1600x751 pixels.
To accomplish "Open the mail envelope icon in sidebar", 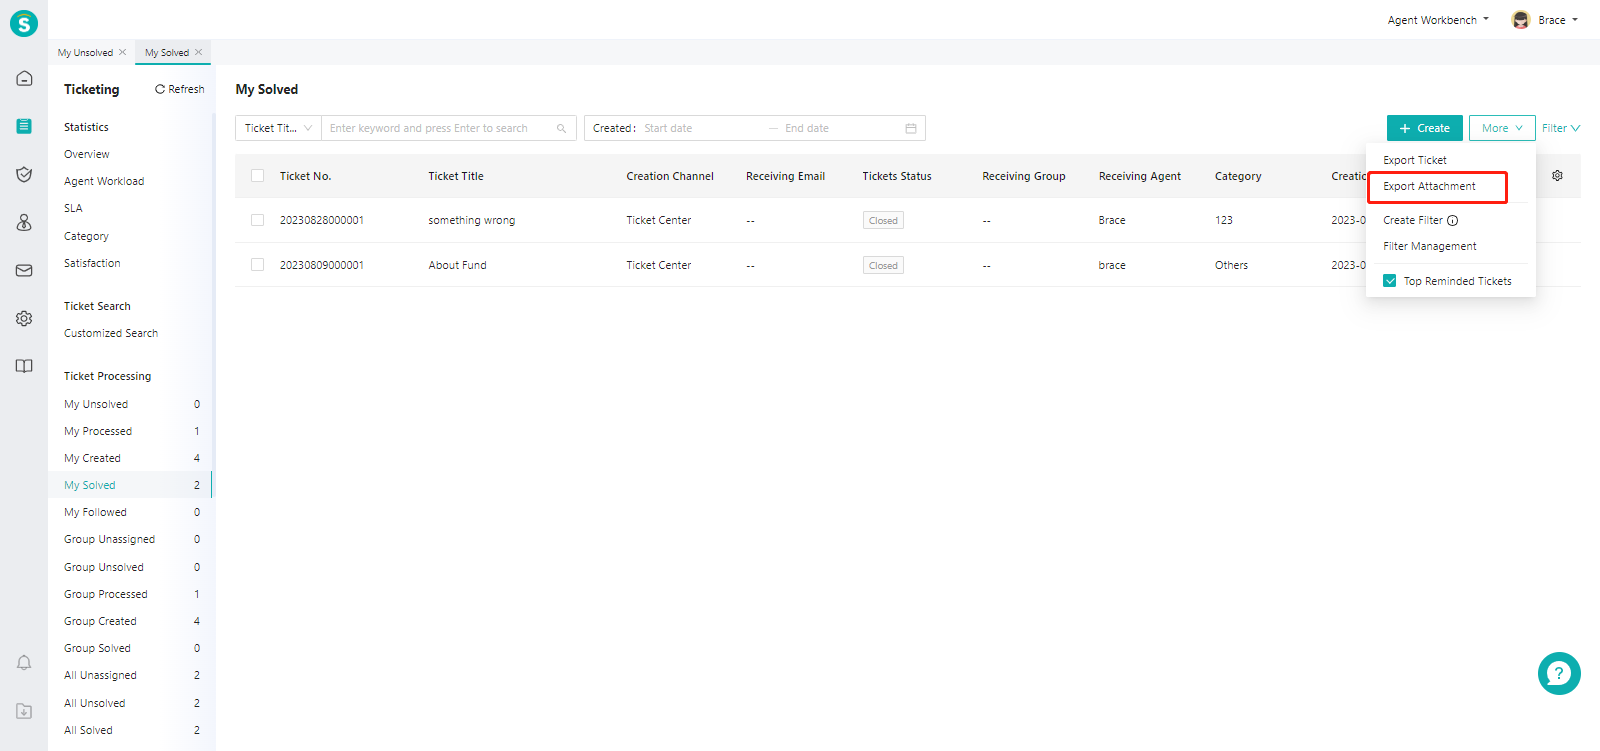I will pos(24,270).
